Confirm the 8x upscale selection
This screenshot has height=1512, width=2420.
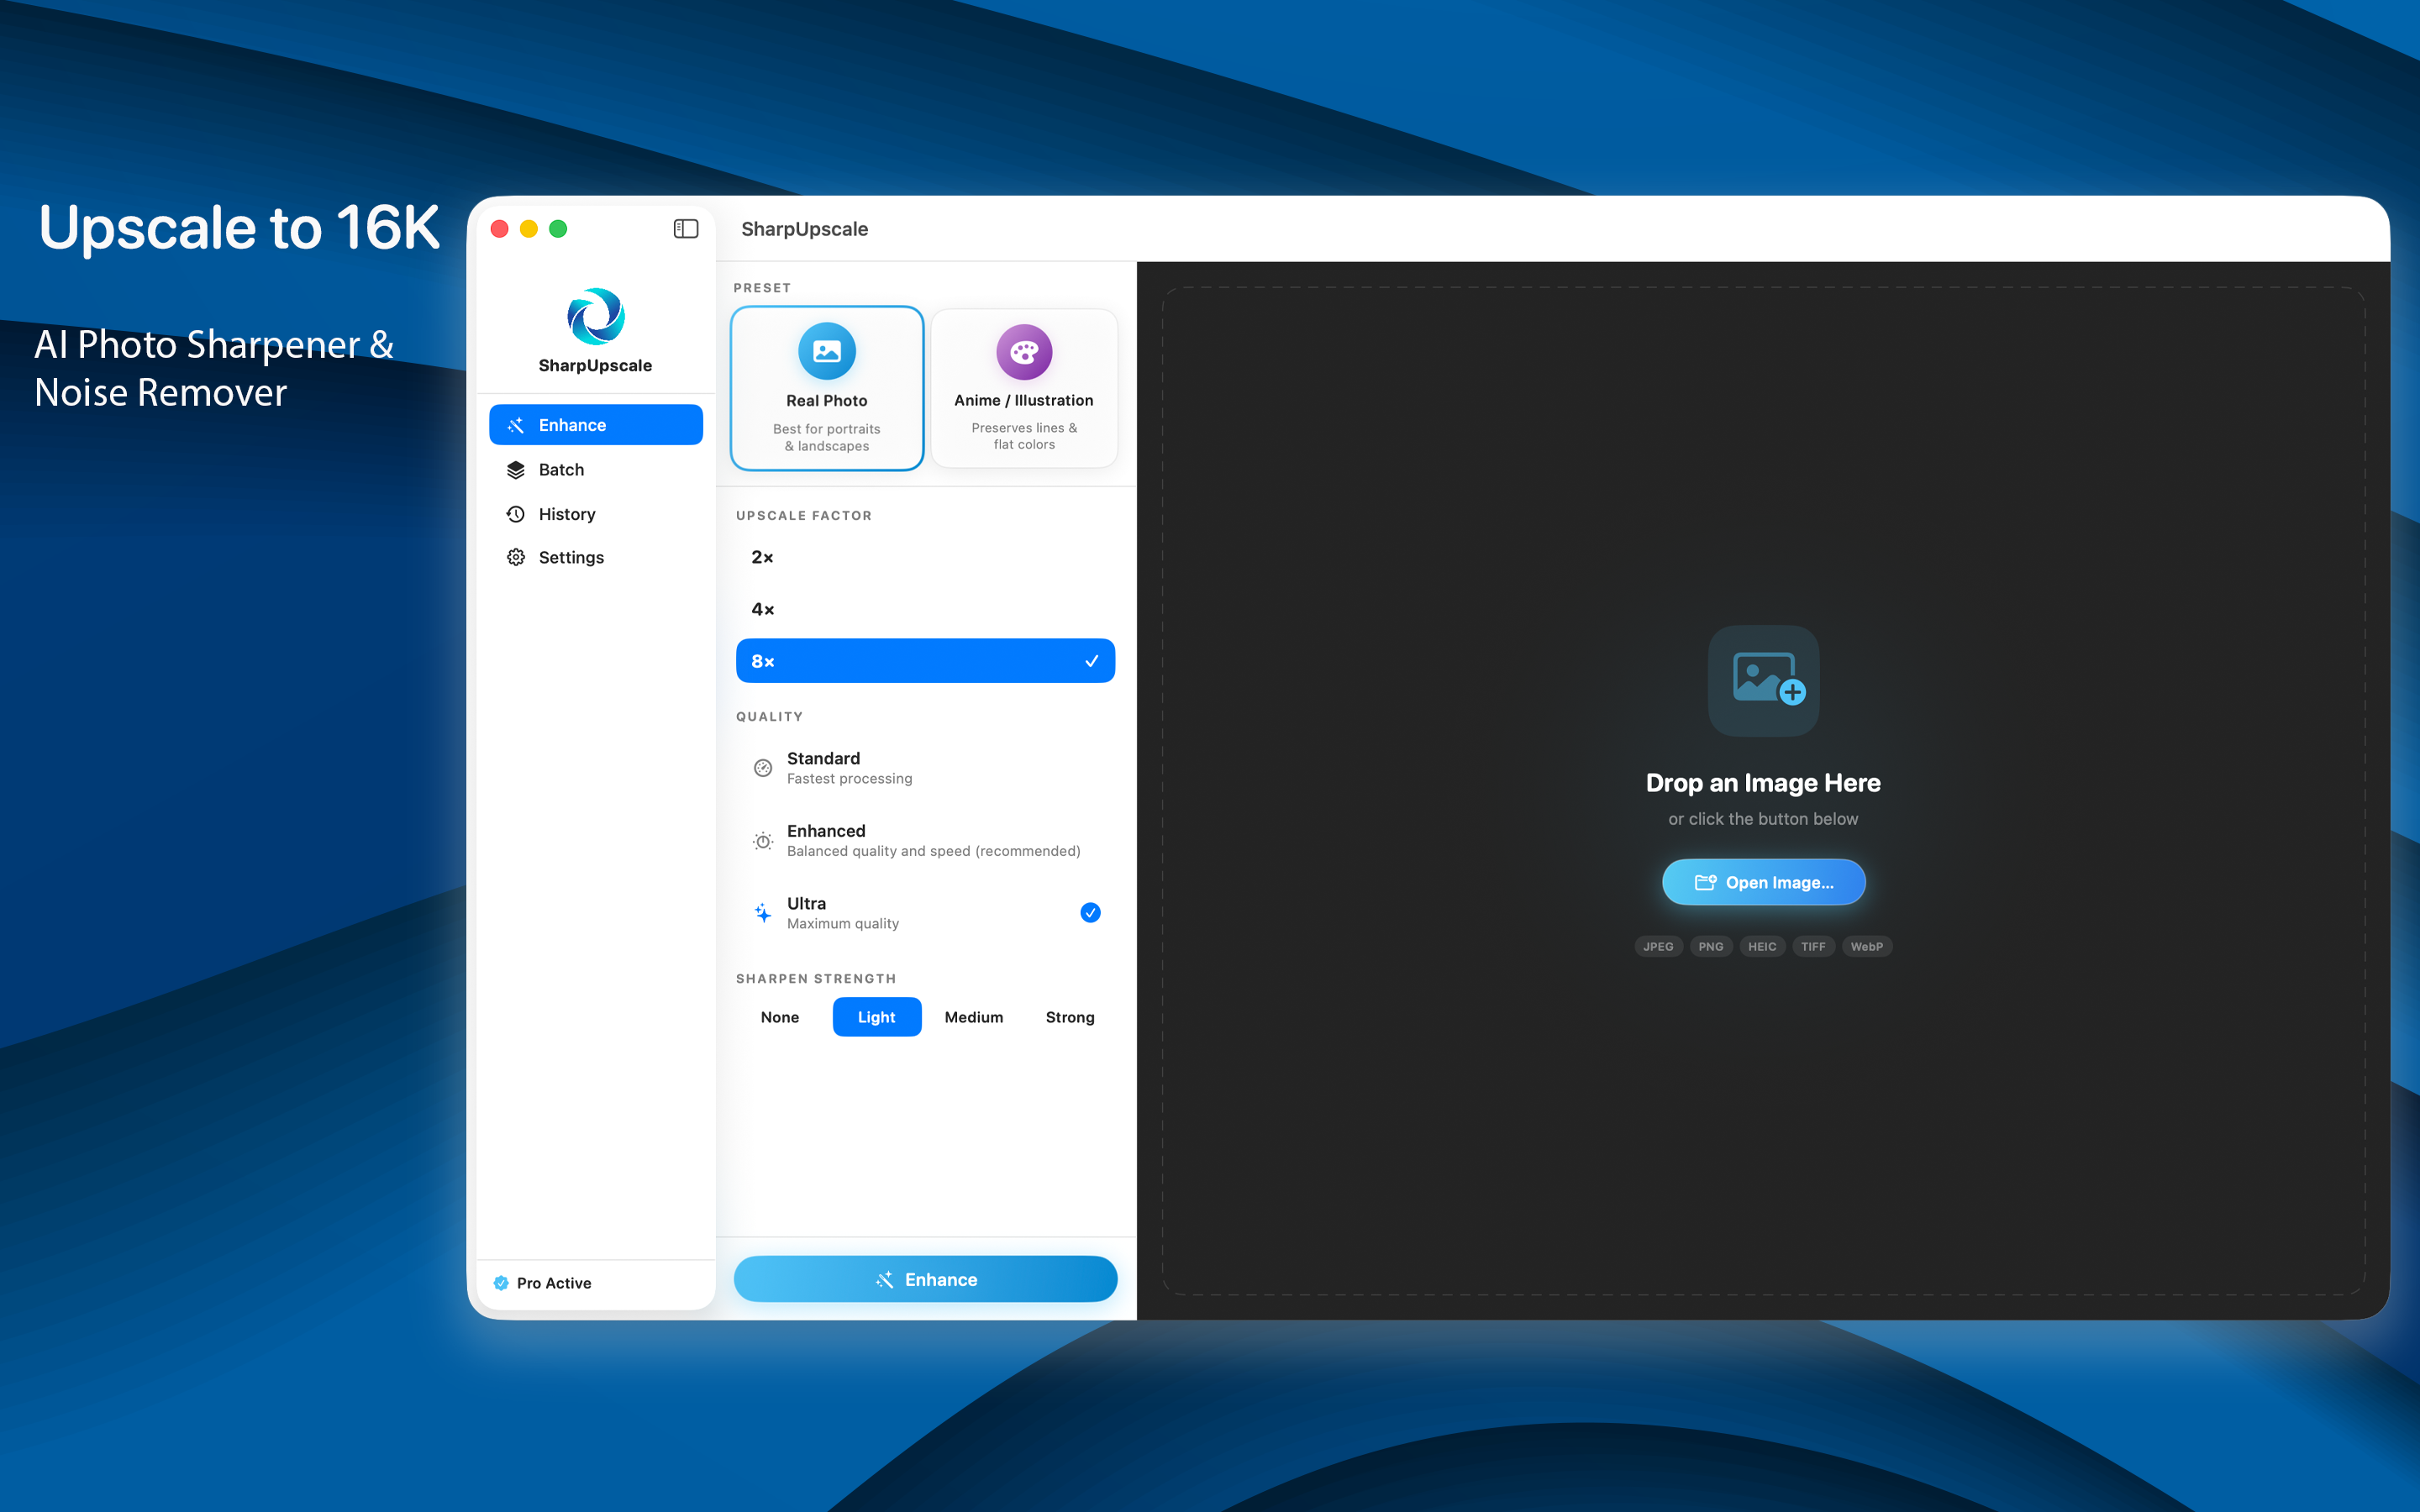point(924,660)
